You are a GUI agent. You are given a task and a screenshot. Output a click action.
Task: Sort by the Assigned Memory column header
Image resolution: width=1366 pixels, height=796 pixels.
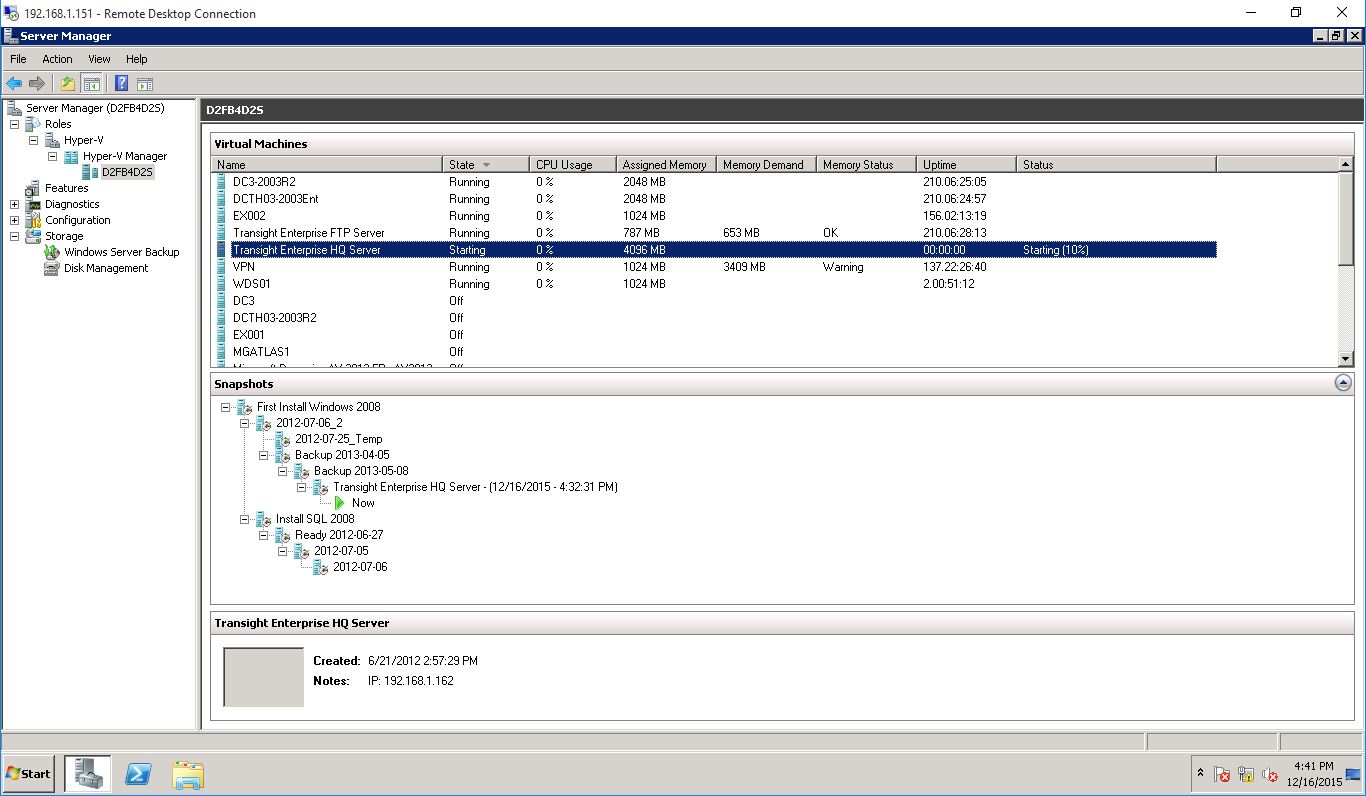click(x=666, y=164)
